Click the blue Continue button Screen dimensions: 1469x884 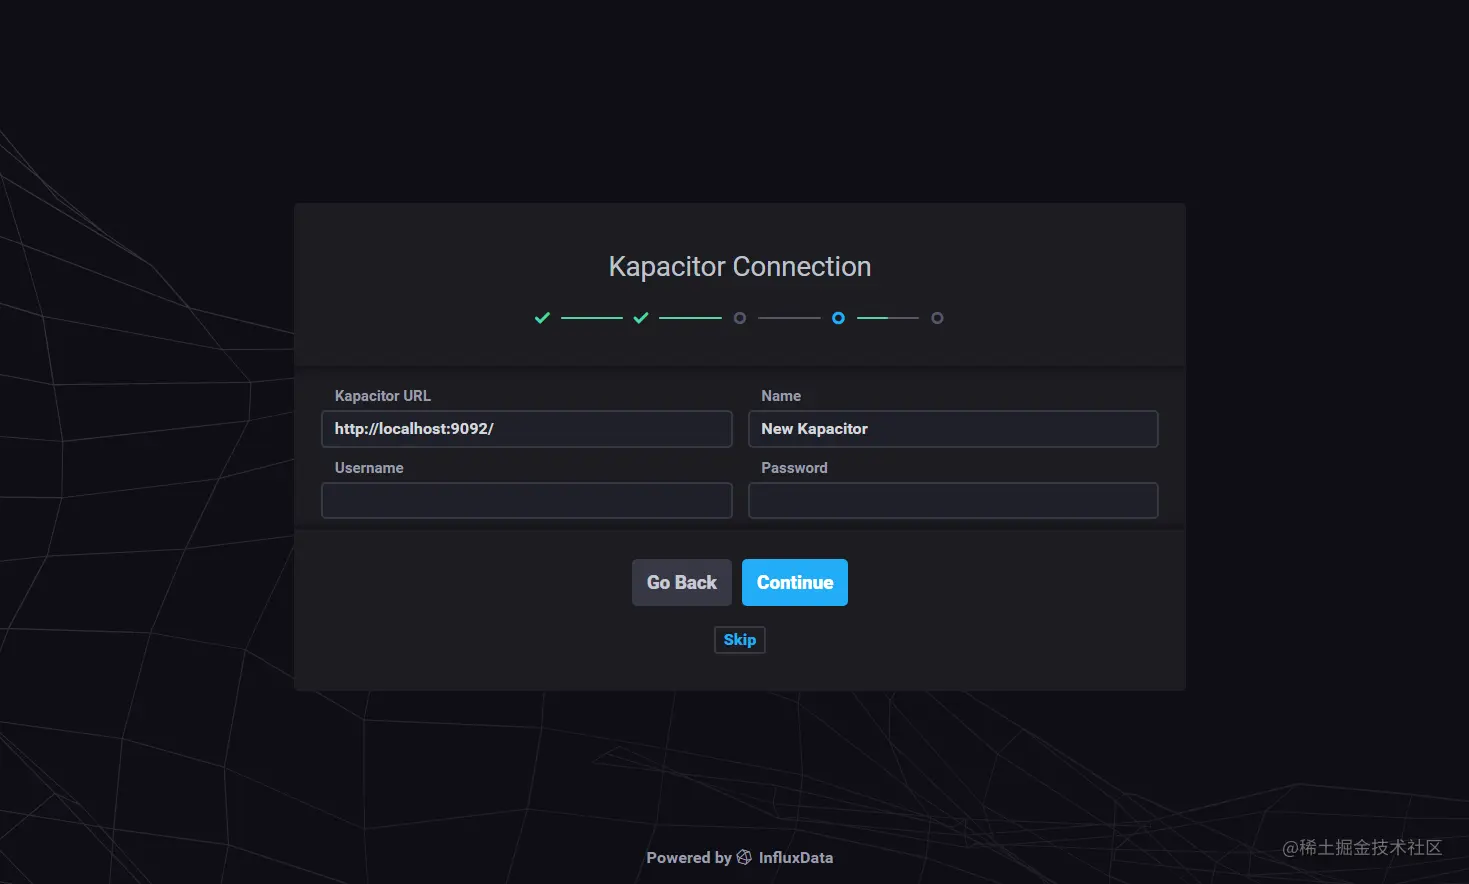(x=795, y=582)
